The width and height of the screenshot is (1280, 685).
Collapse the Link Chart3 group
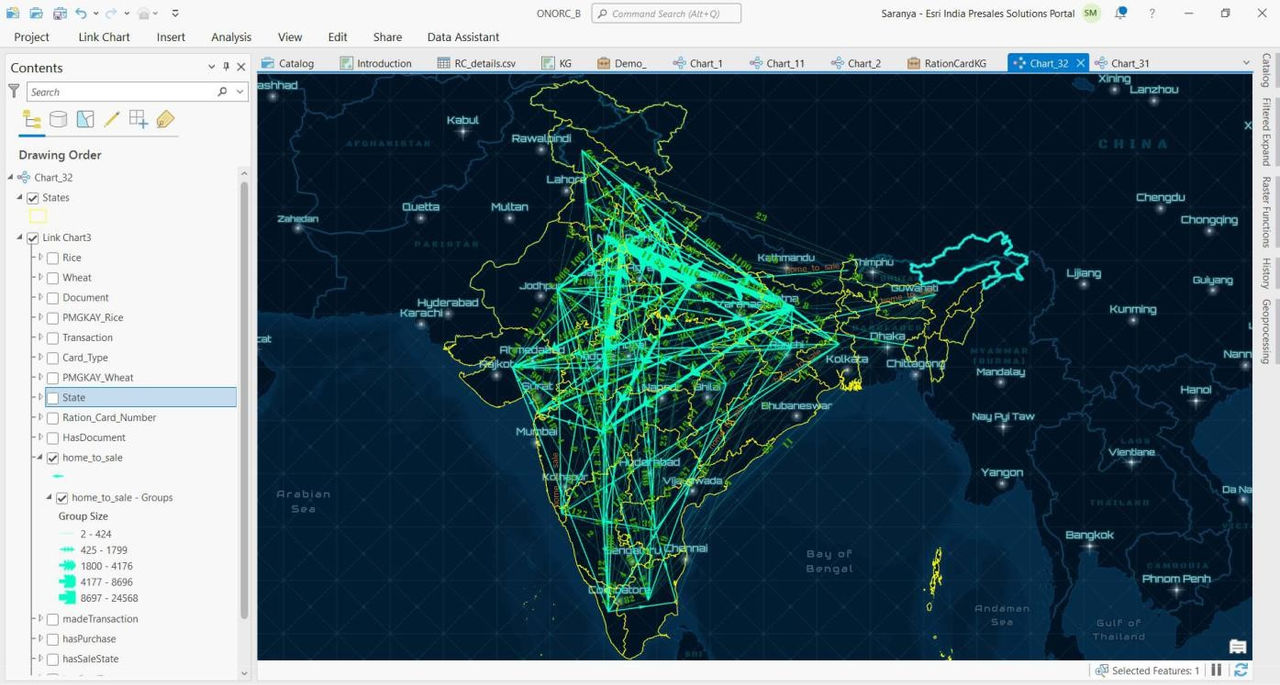[21, 238]
